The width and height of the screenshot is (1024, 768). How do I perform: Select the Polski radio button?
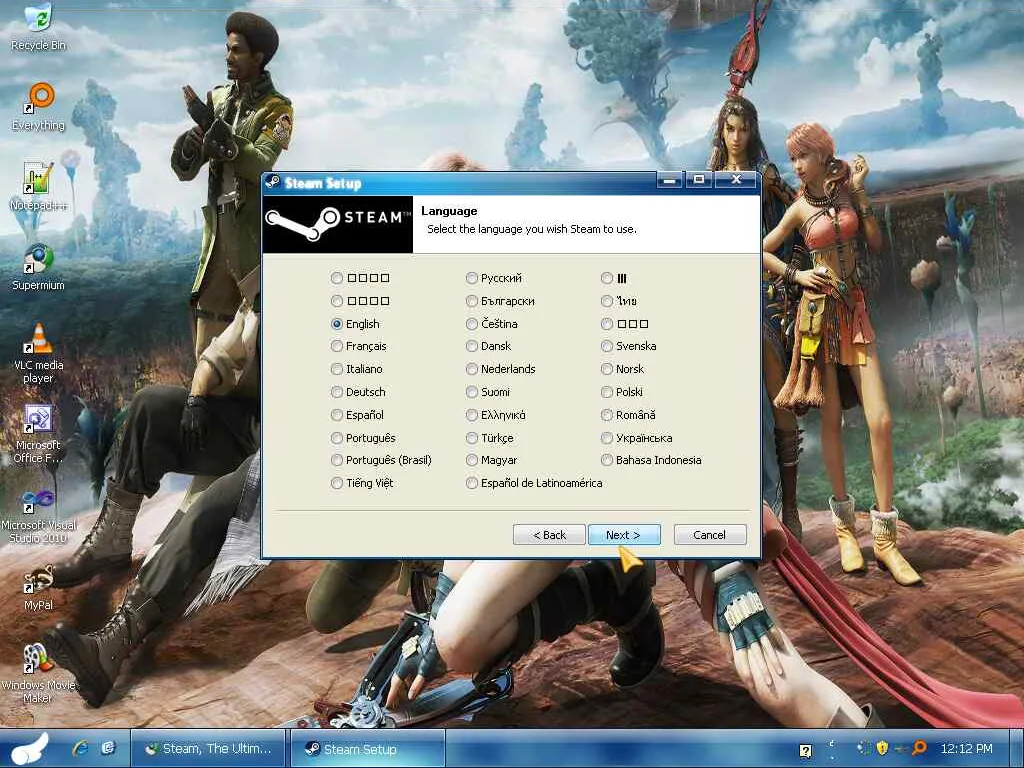[622, 392]
